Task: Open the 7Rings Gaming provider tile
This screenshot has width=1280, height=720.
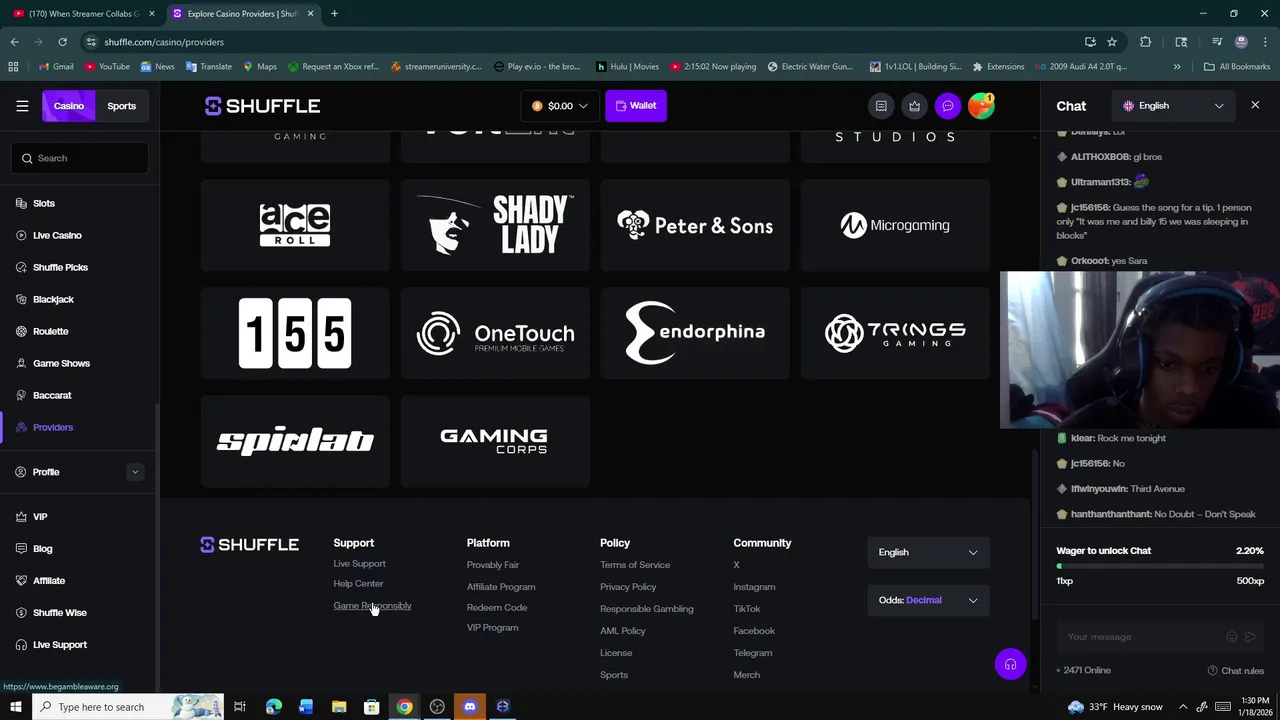Action: tap(895, 333)
